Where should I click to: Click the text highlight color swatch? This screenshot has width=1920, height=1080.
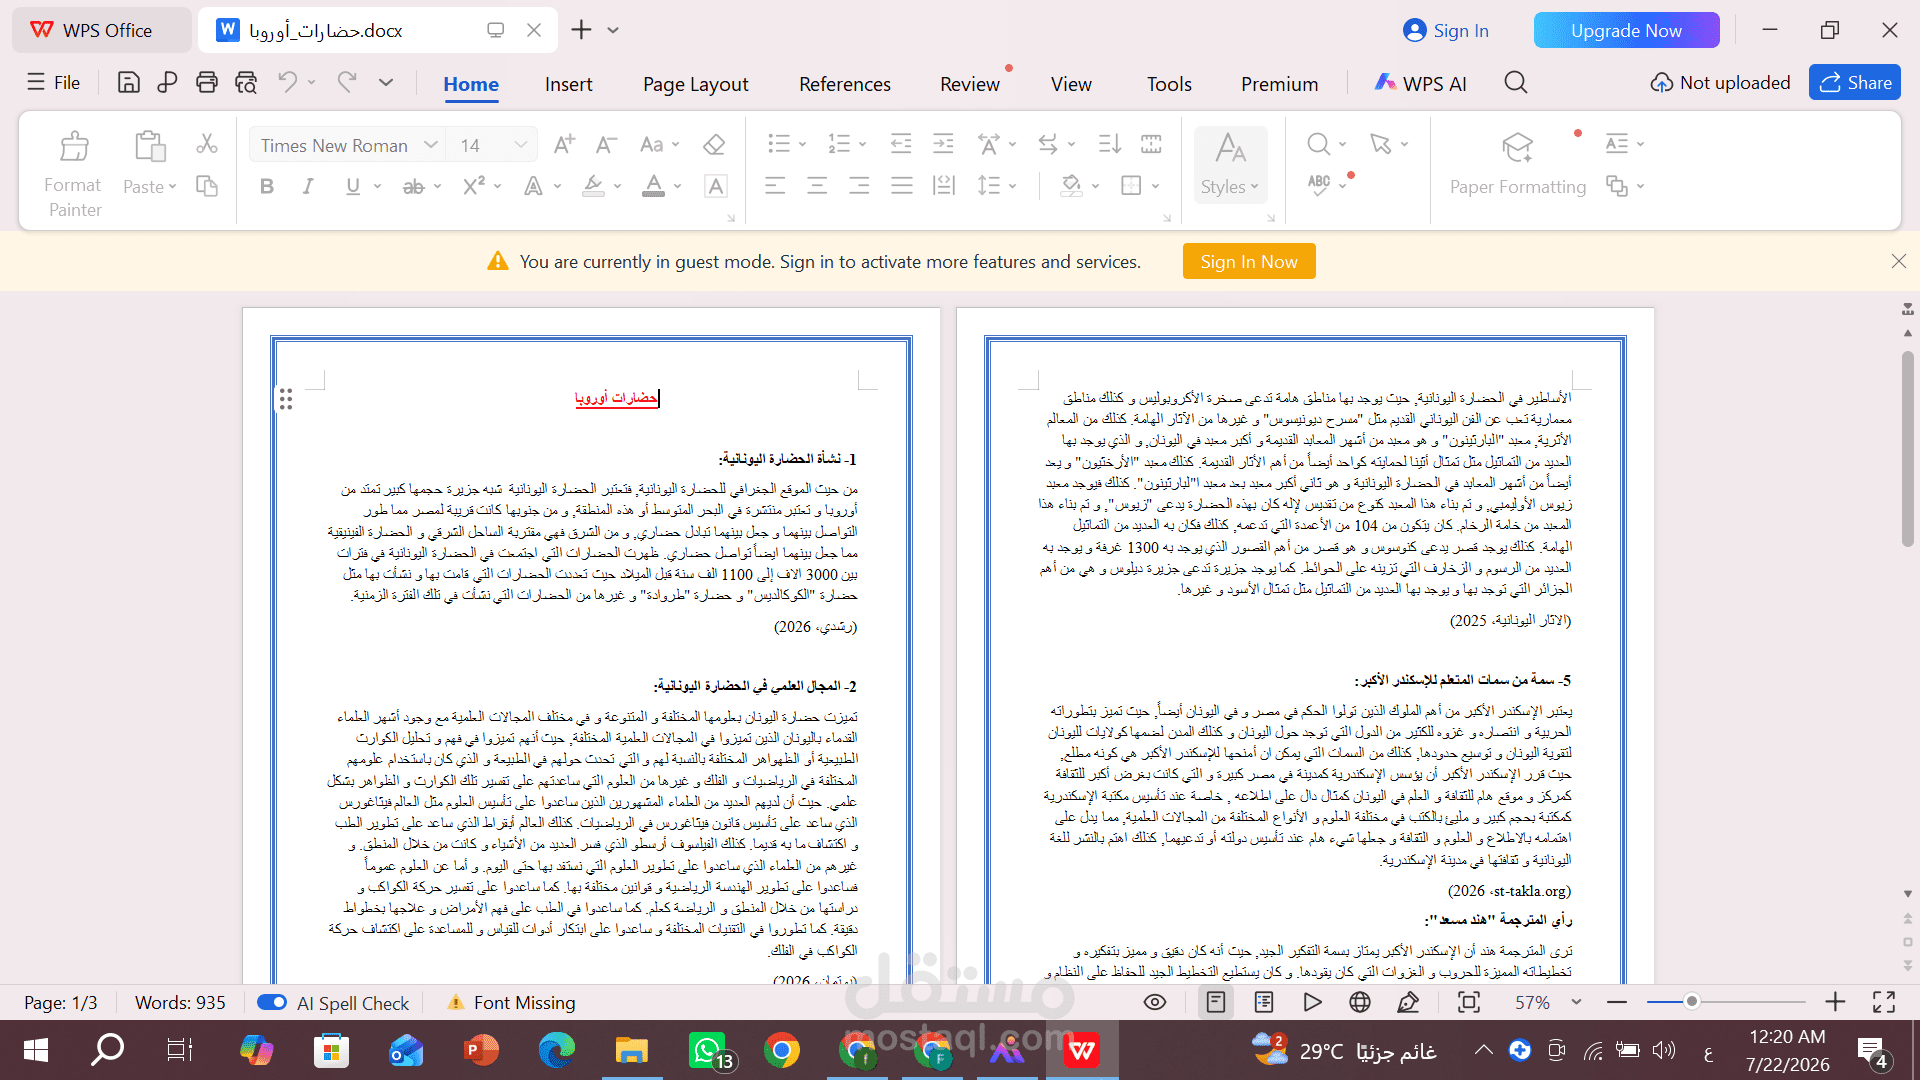[593, 186]
